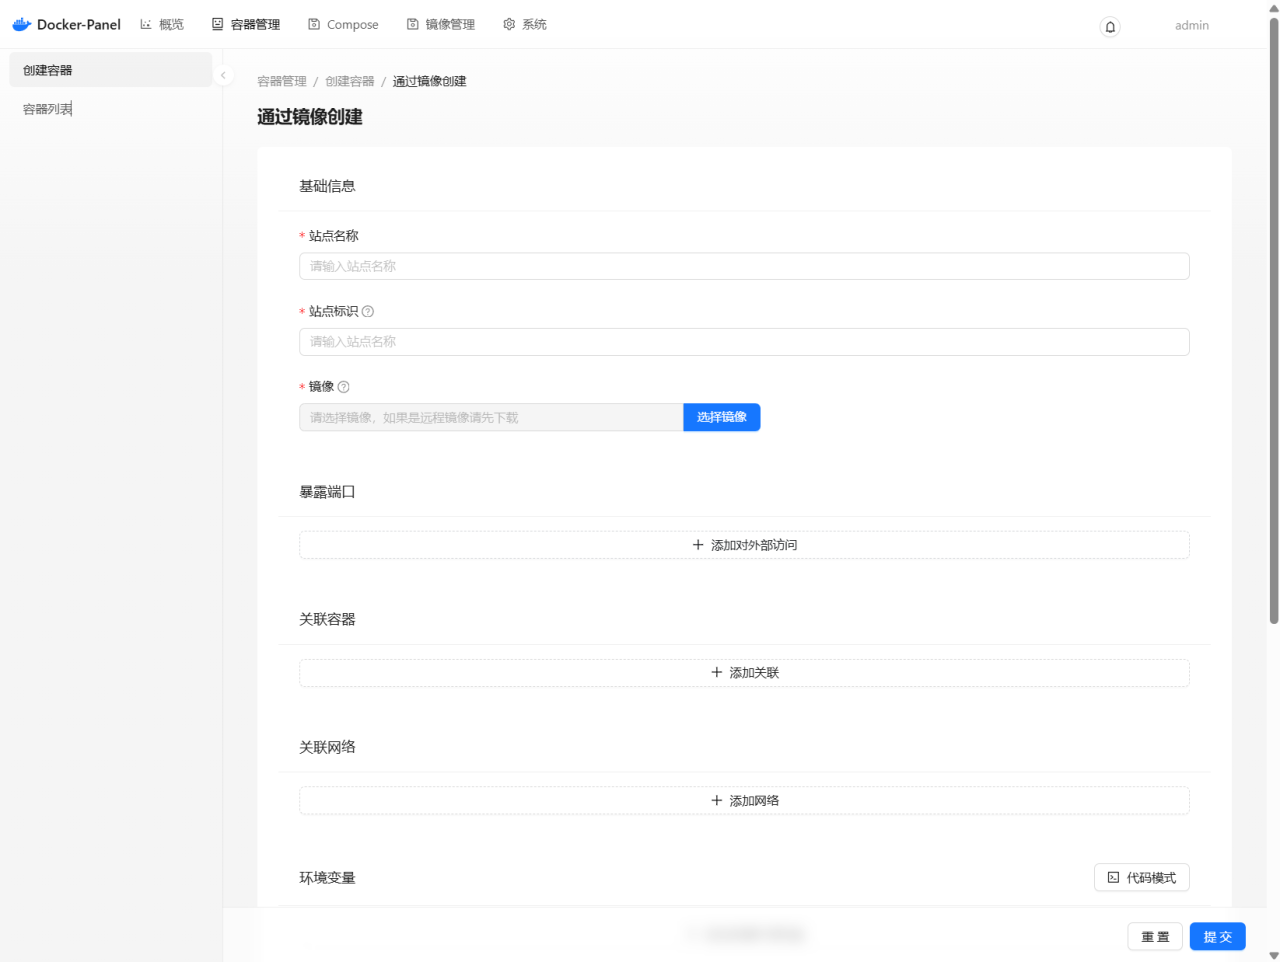The height and width of the screenshot is (962, 1280).
Task: Click the 选择镜像 button
Action: [721, 417]
